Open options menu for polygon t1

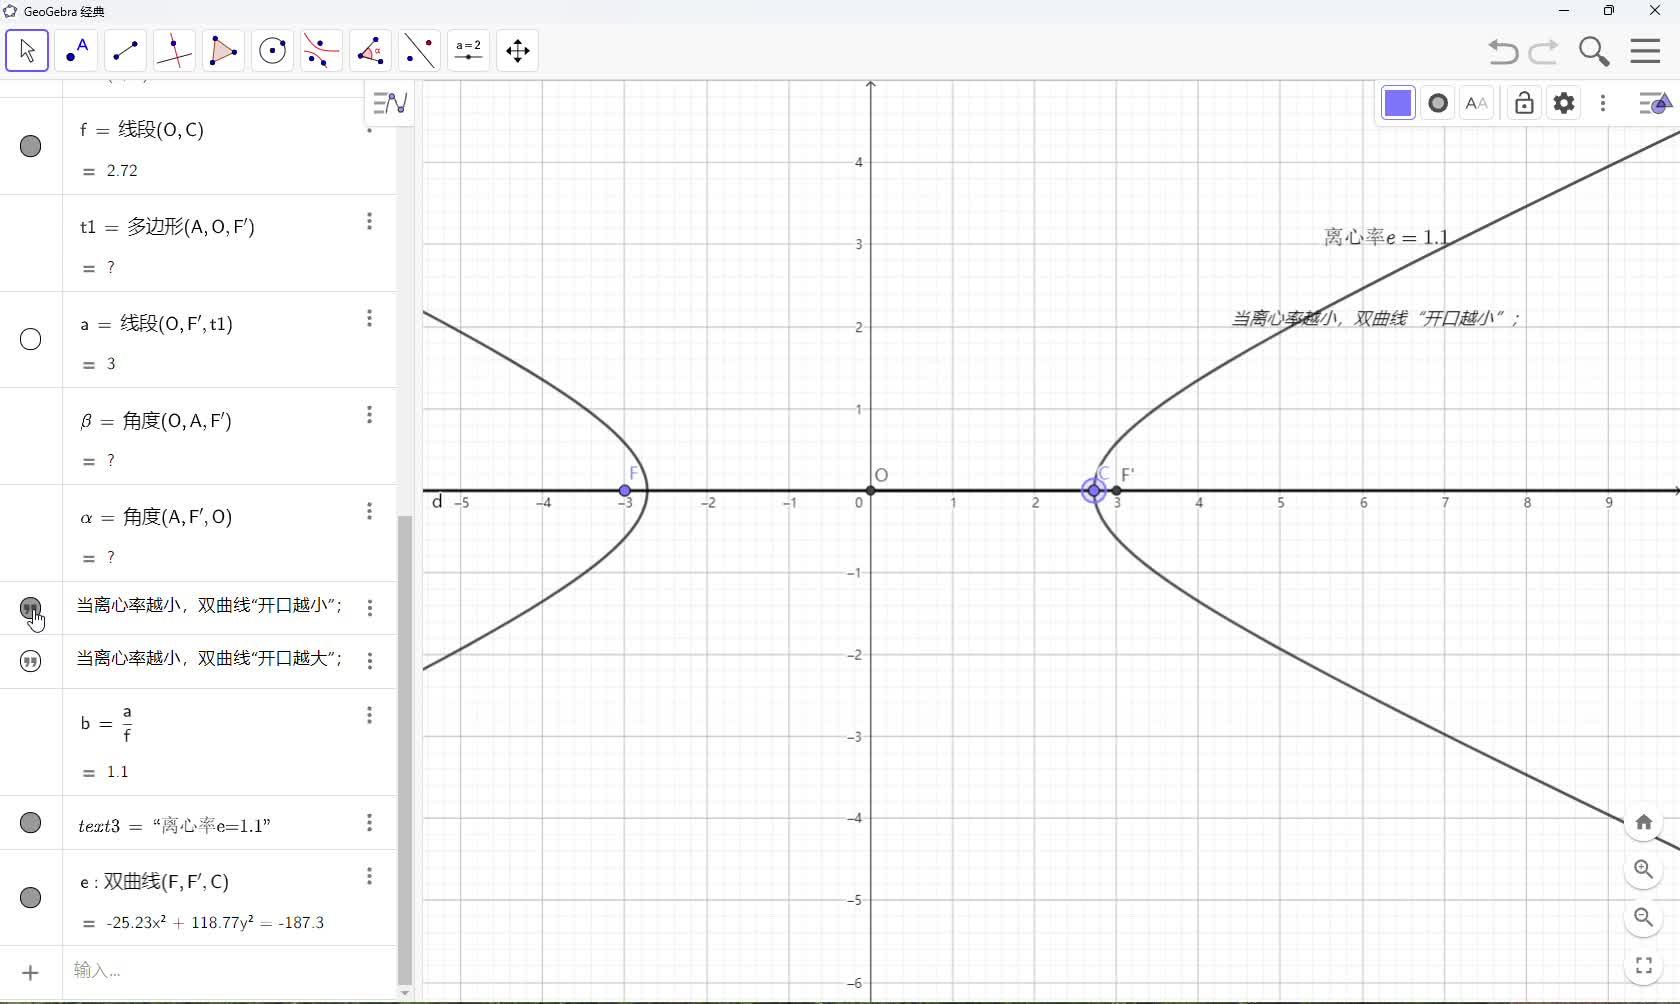(369, 221)
